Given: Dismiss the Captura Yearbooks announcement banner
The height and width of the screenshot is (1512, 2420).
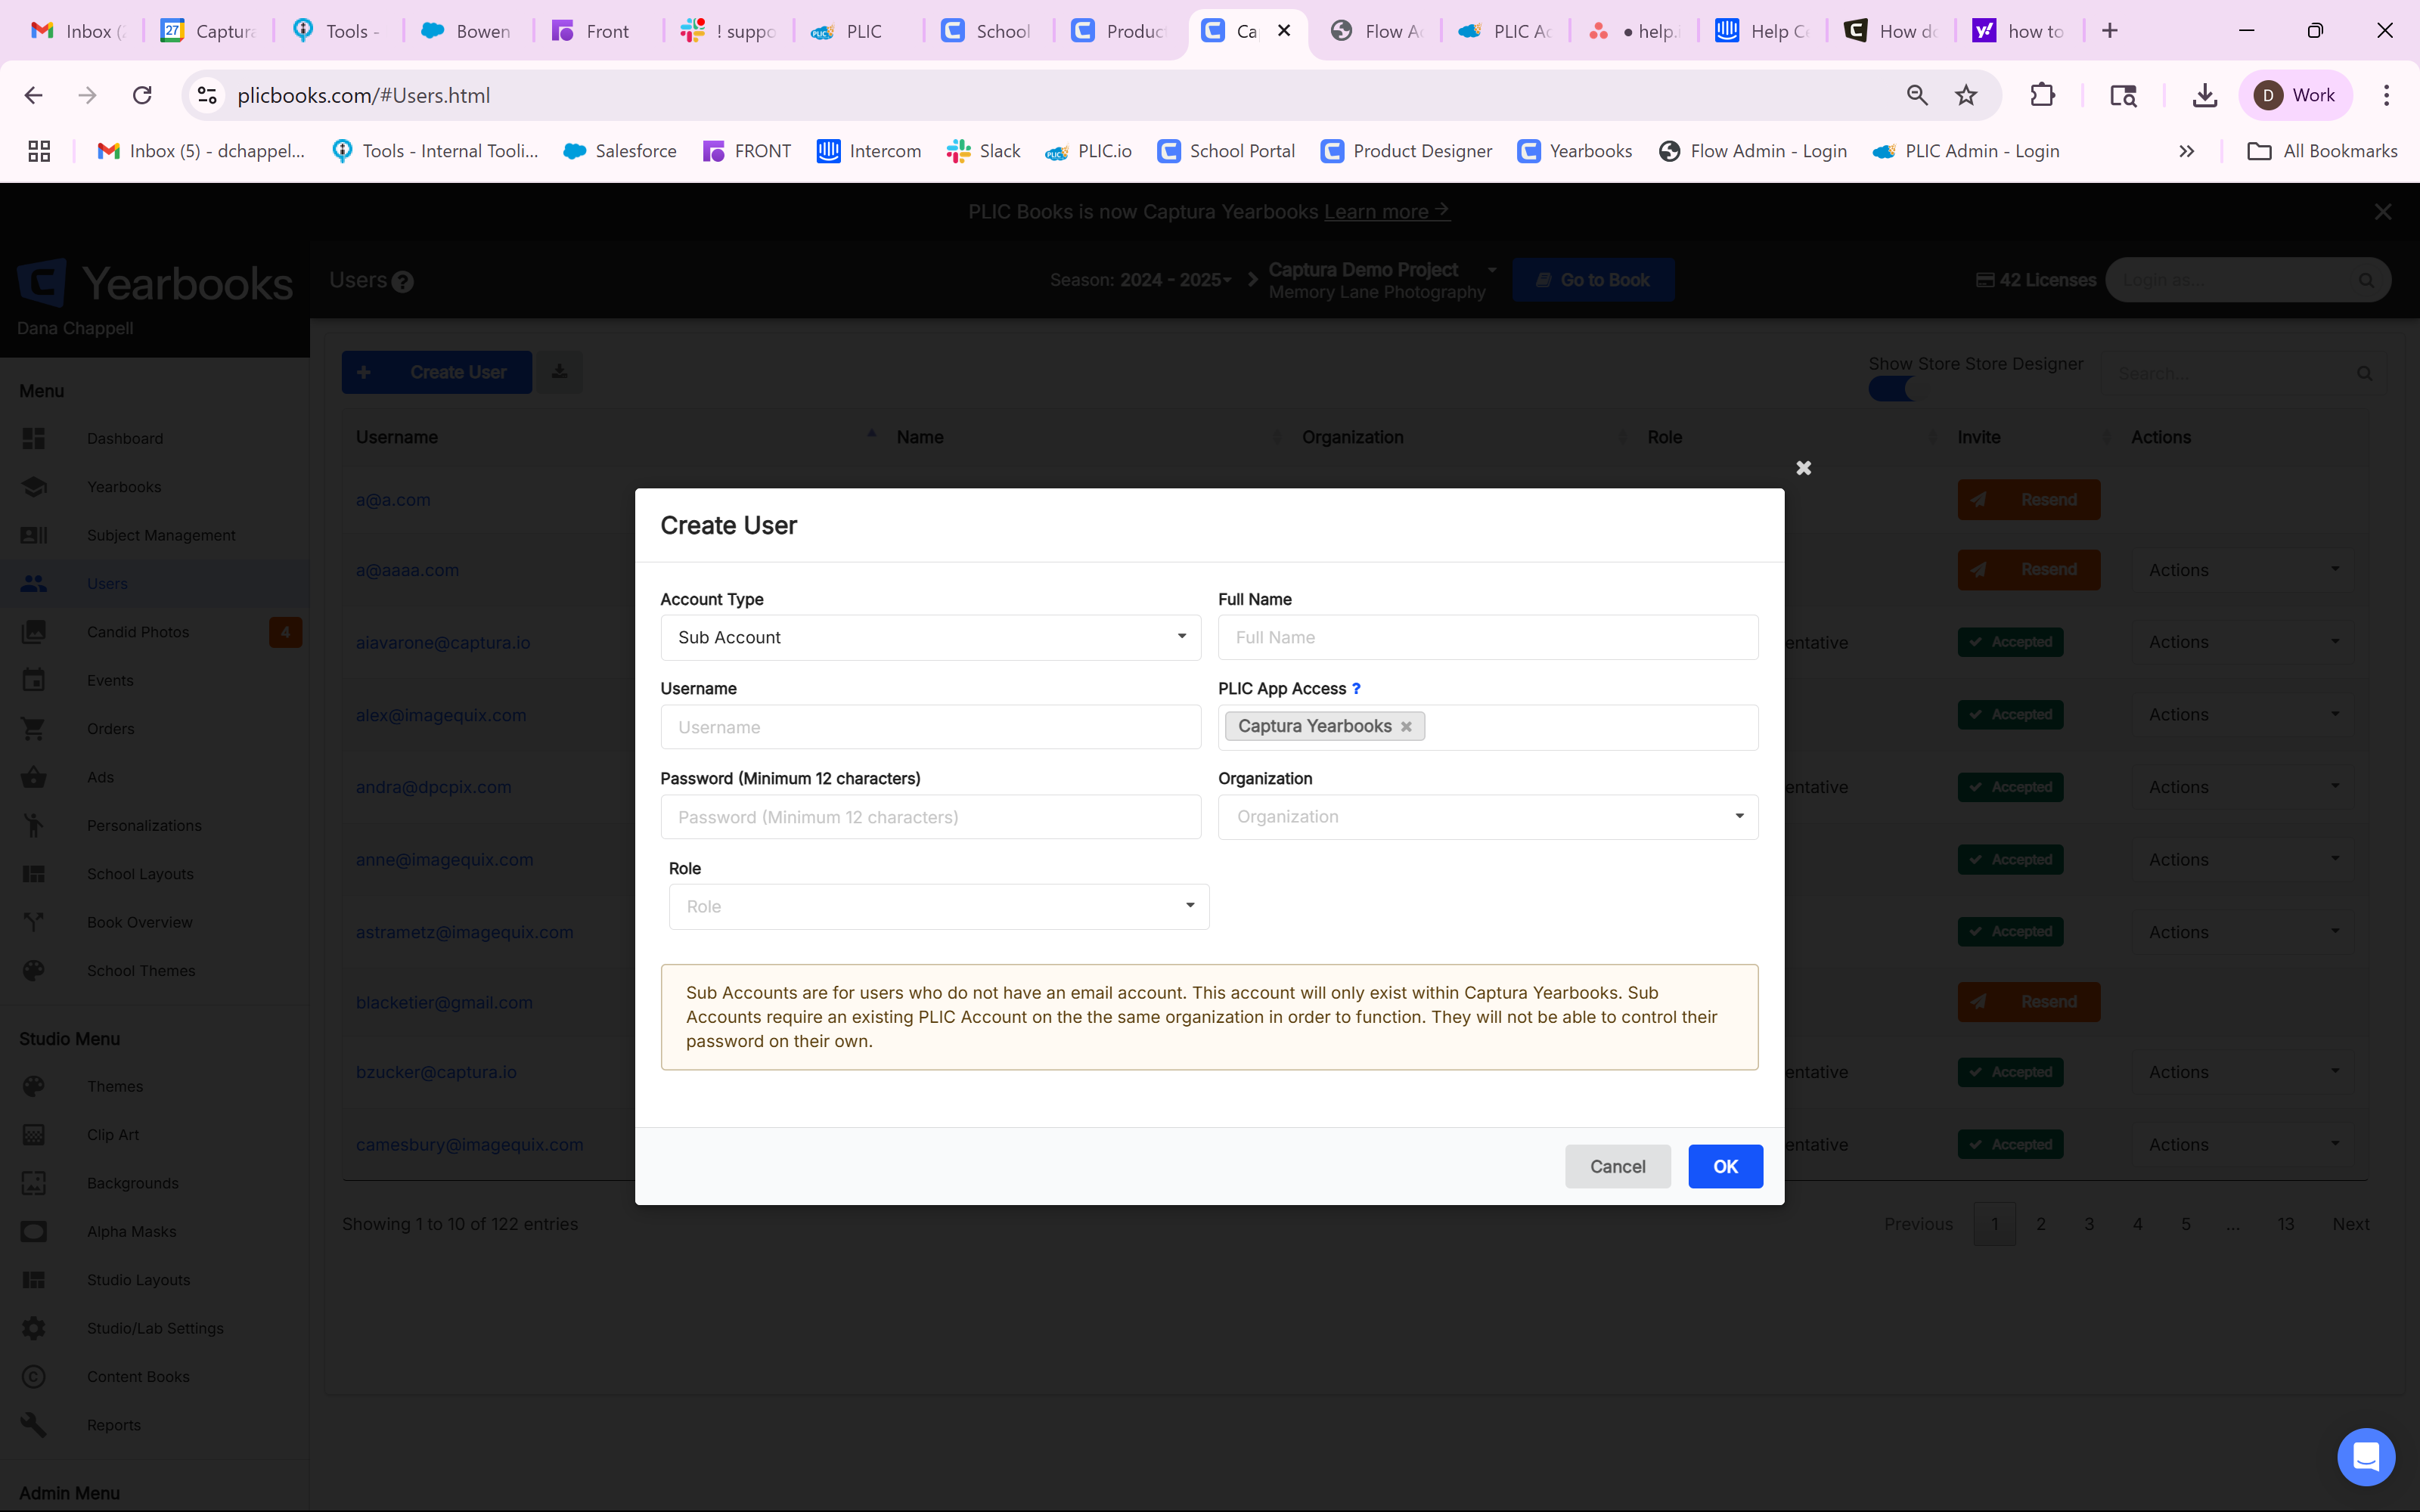Looking at the screenshot, I should coord(2383,212).
